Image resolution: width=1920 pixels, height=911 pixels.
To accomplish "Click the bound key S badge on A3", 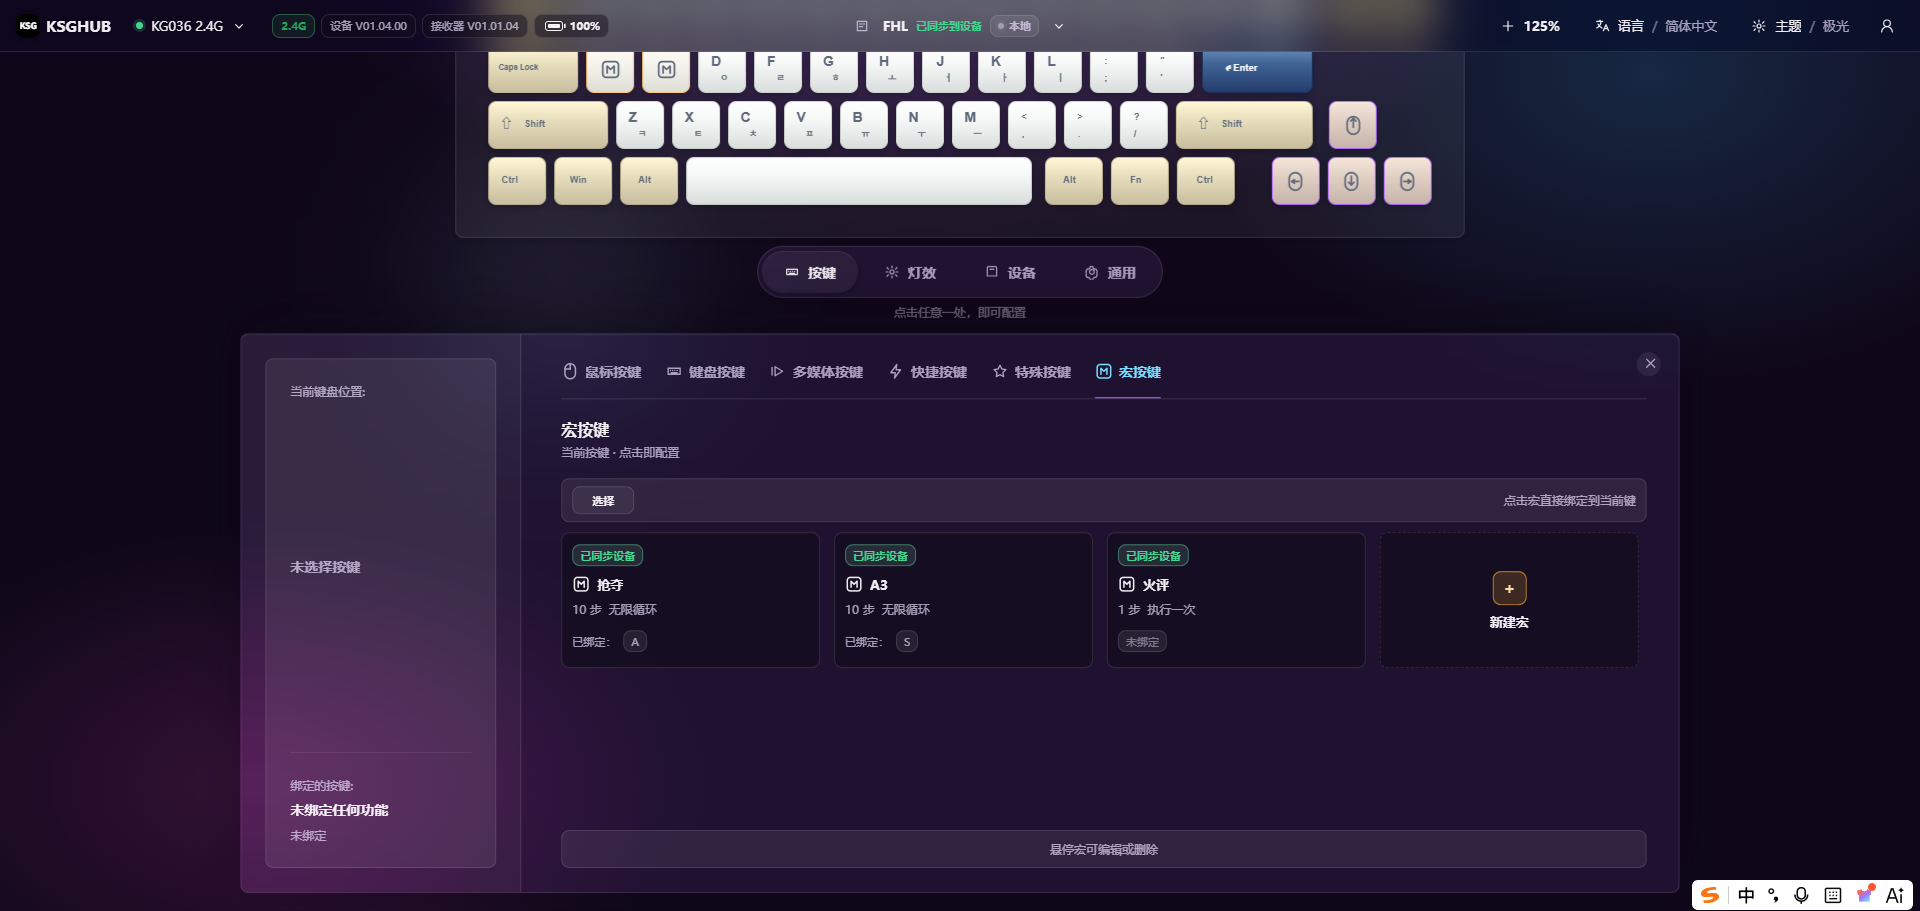I will point(907,642).
